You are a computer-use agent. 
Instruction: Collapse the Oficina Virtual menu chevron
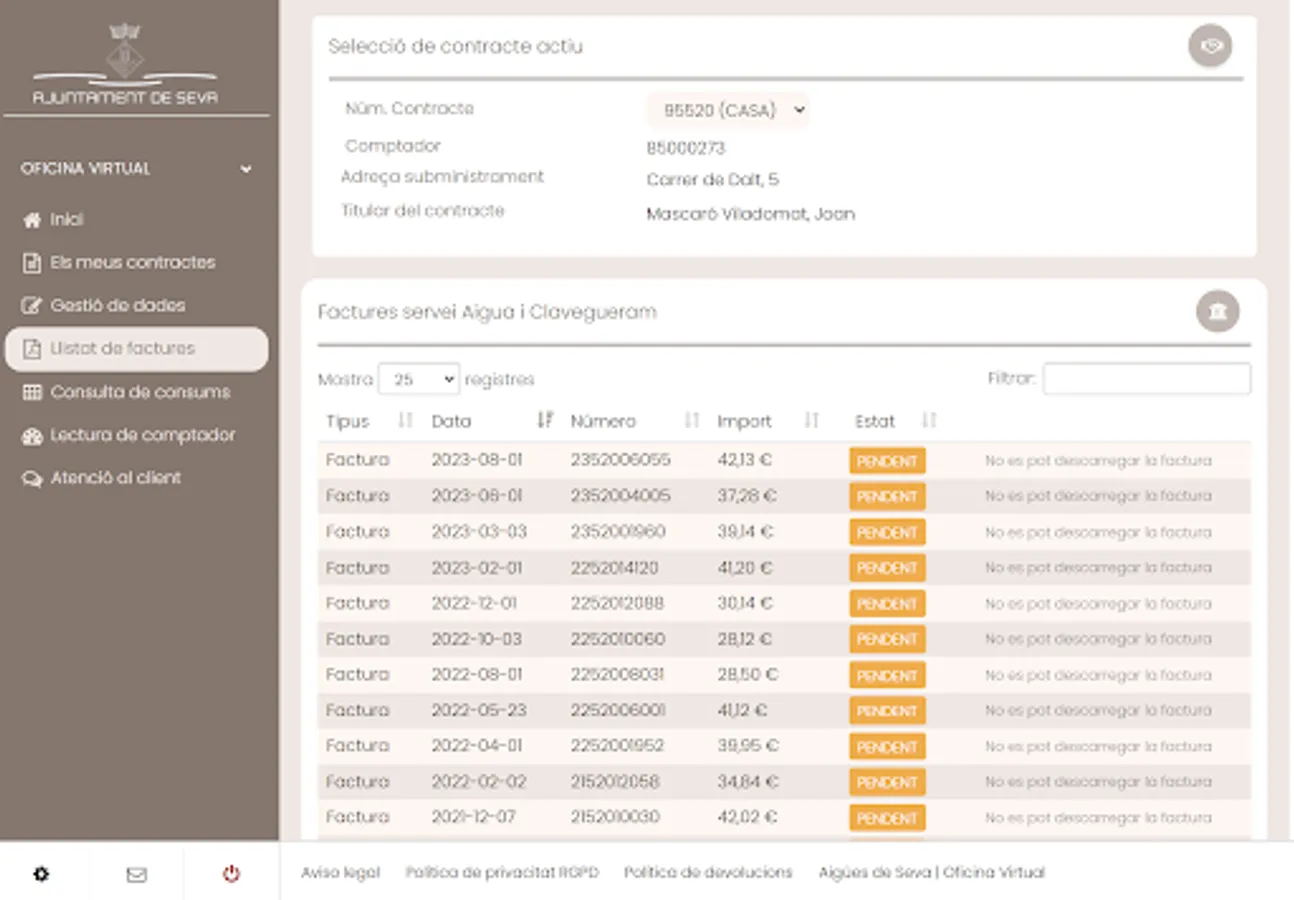[246, 169]
